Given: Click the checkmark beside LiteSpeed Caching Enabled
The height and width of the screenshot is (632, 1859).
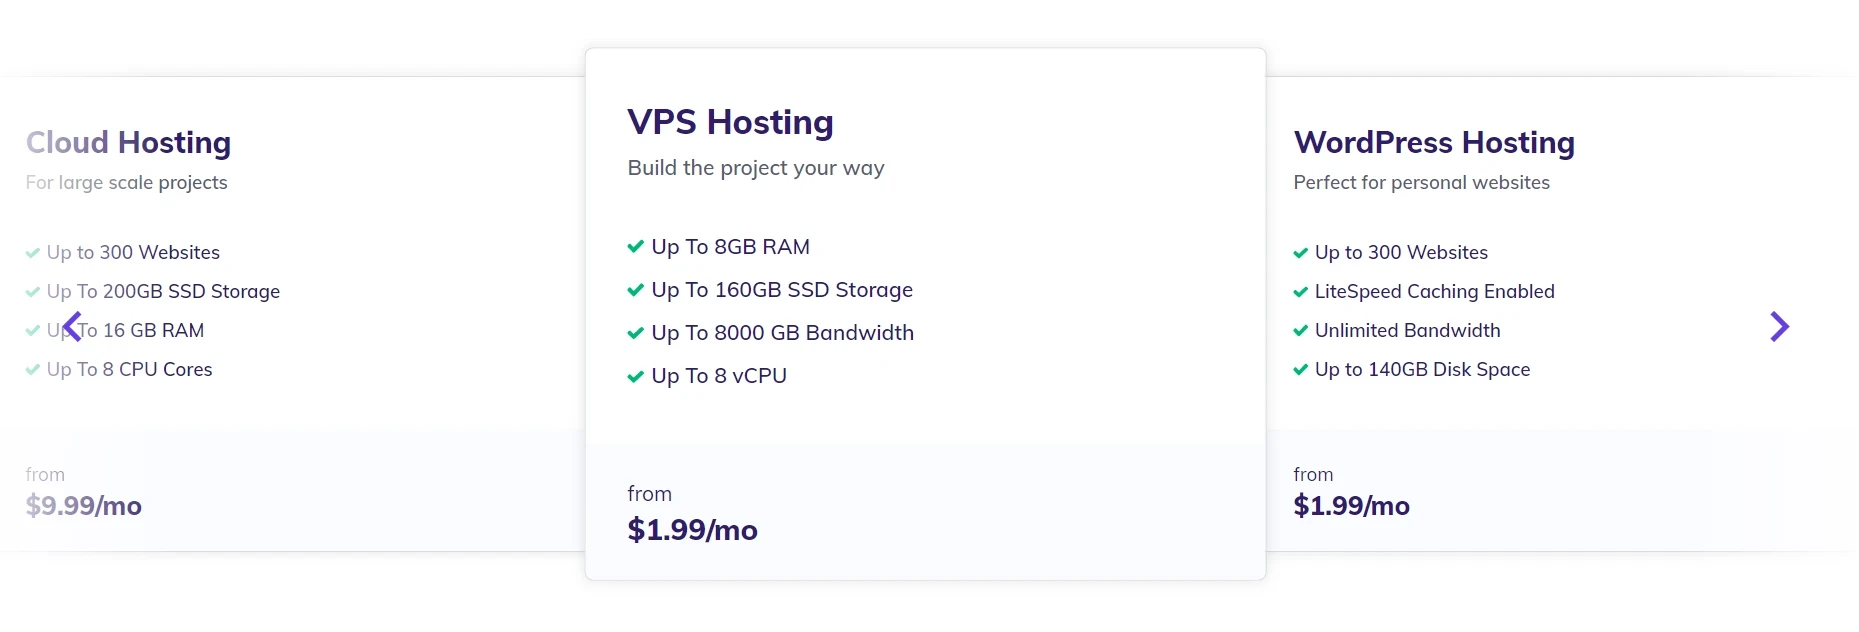Looking at the screenshot, I should [x=1301, y=291].
